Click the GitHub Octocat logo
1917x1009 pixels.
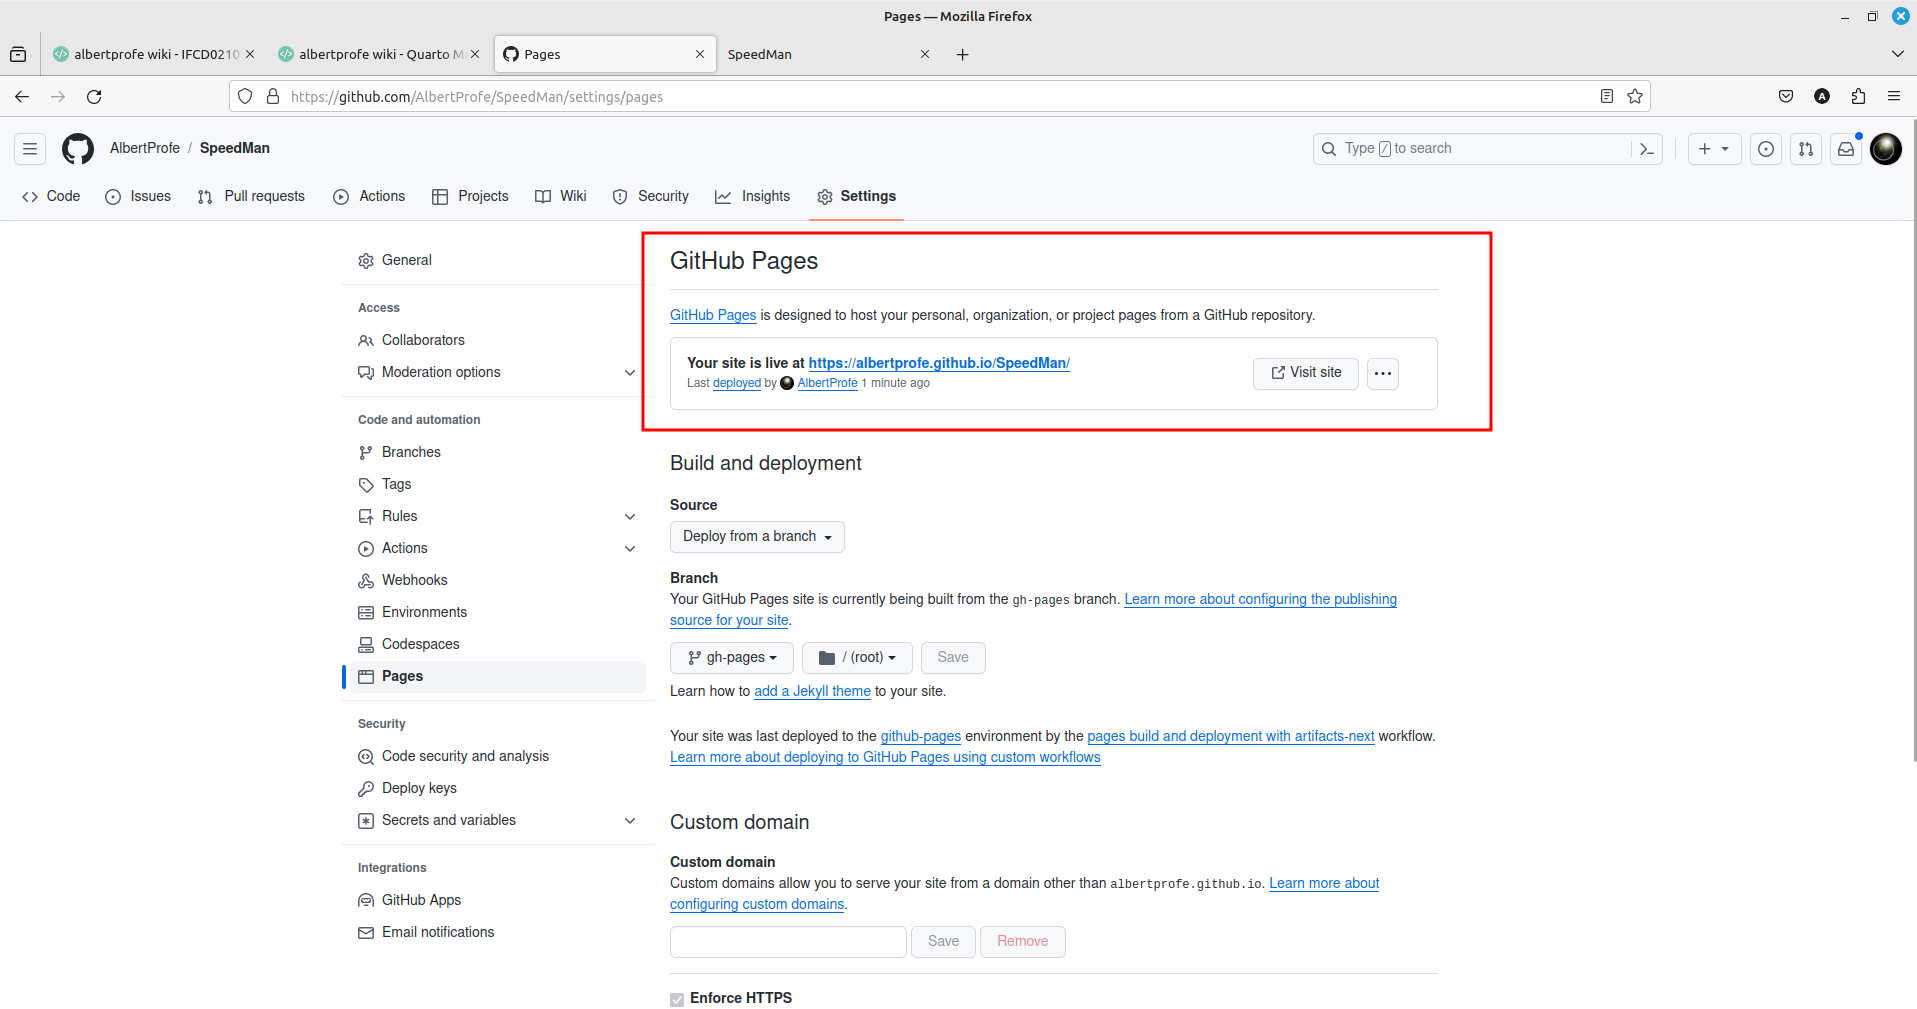point(78,149)
